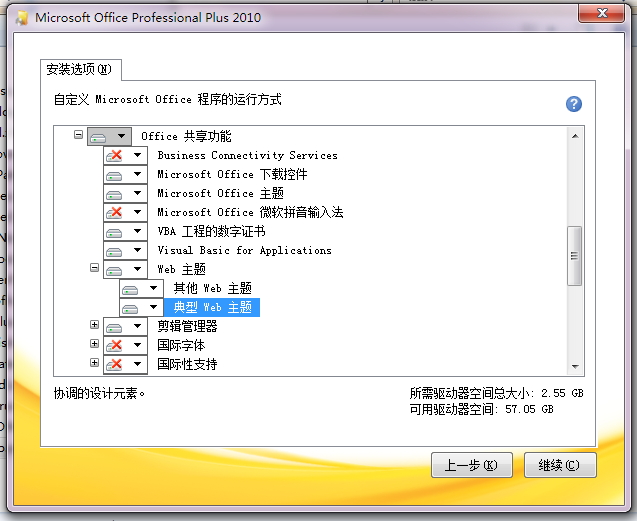Click the 继续(C) button
The width and height of the screenshot is (637, 521).
click(x=560, y=465)
